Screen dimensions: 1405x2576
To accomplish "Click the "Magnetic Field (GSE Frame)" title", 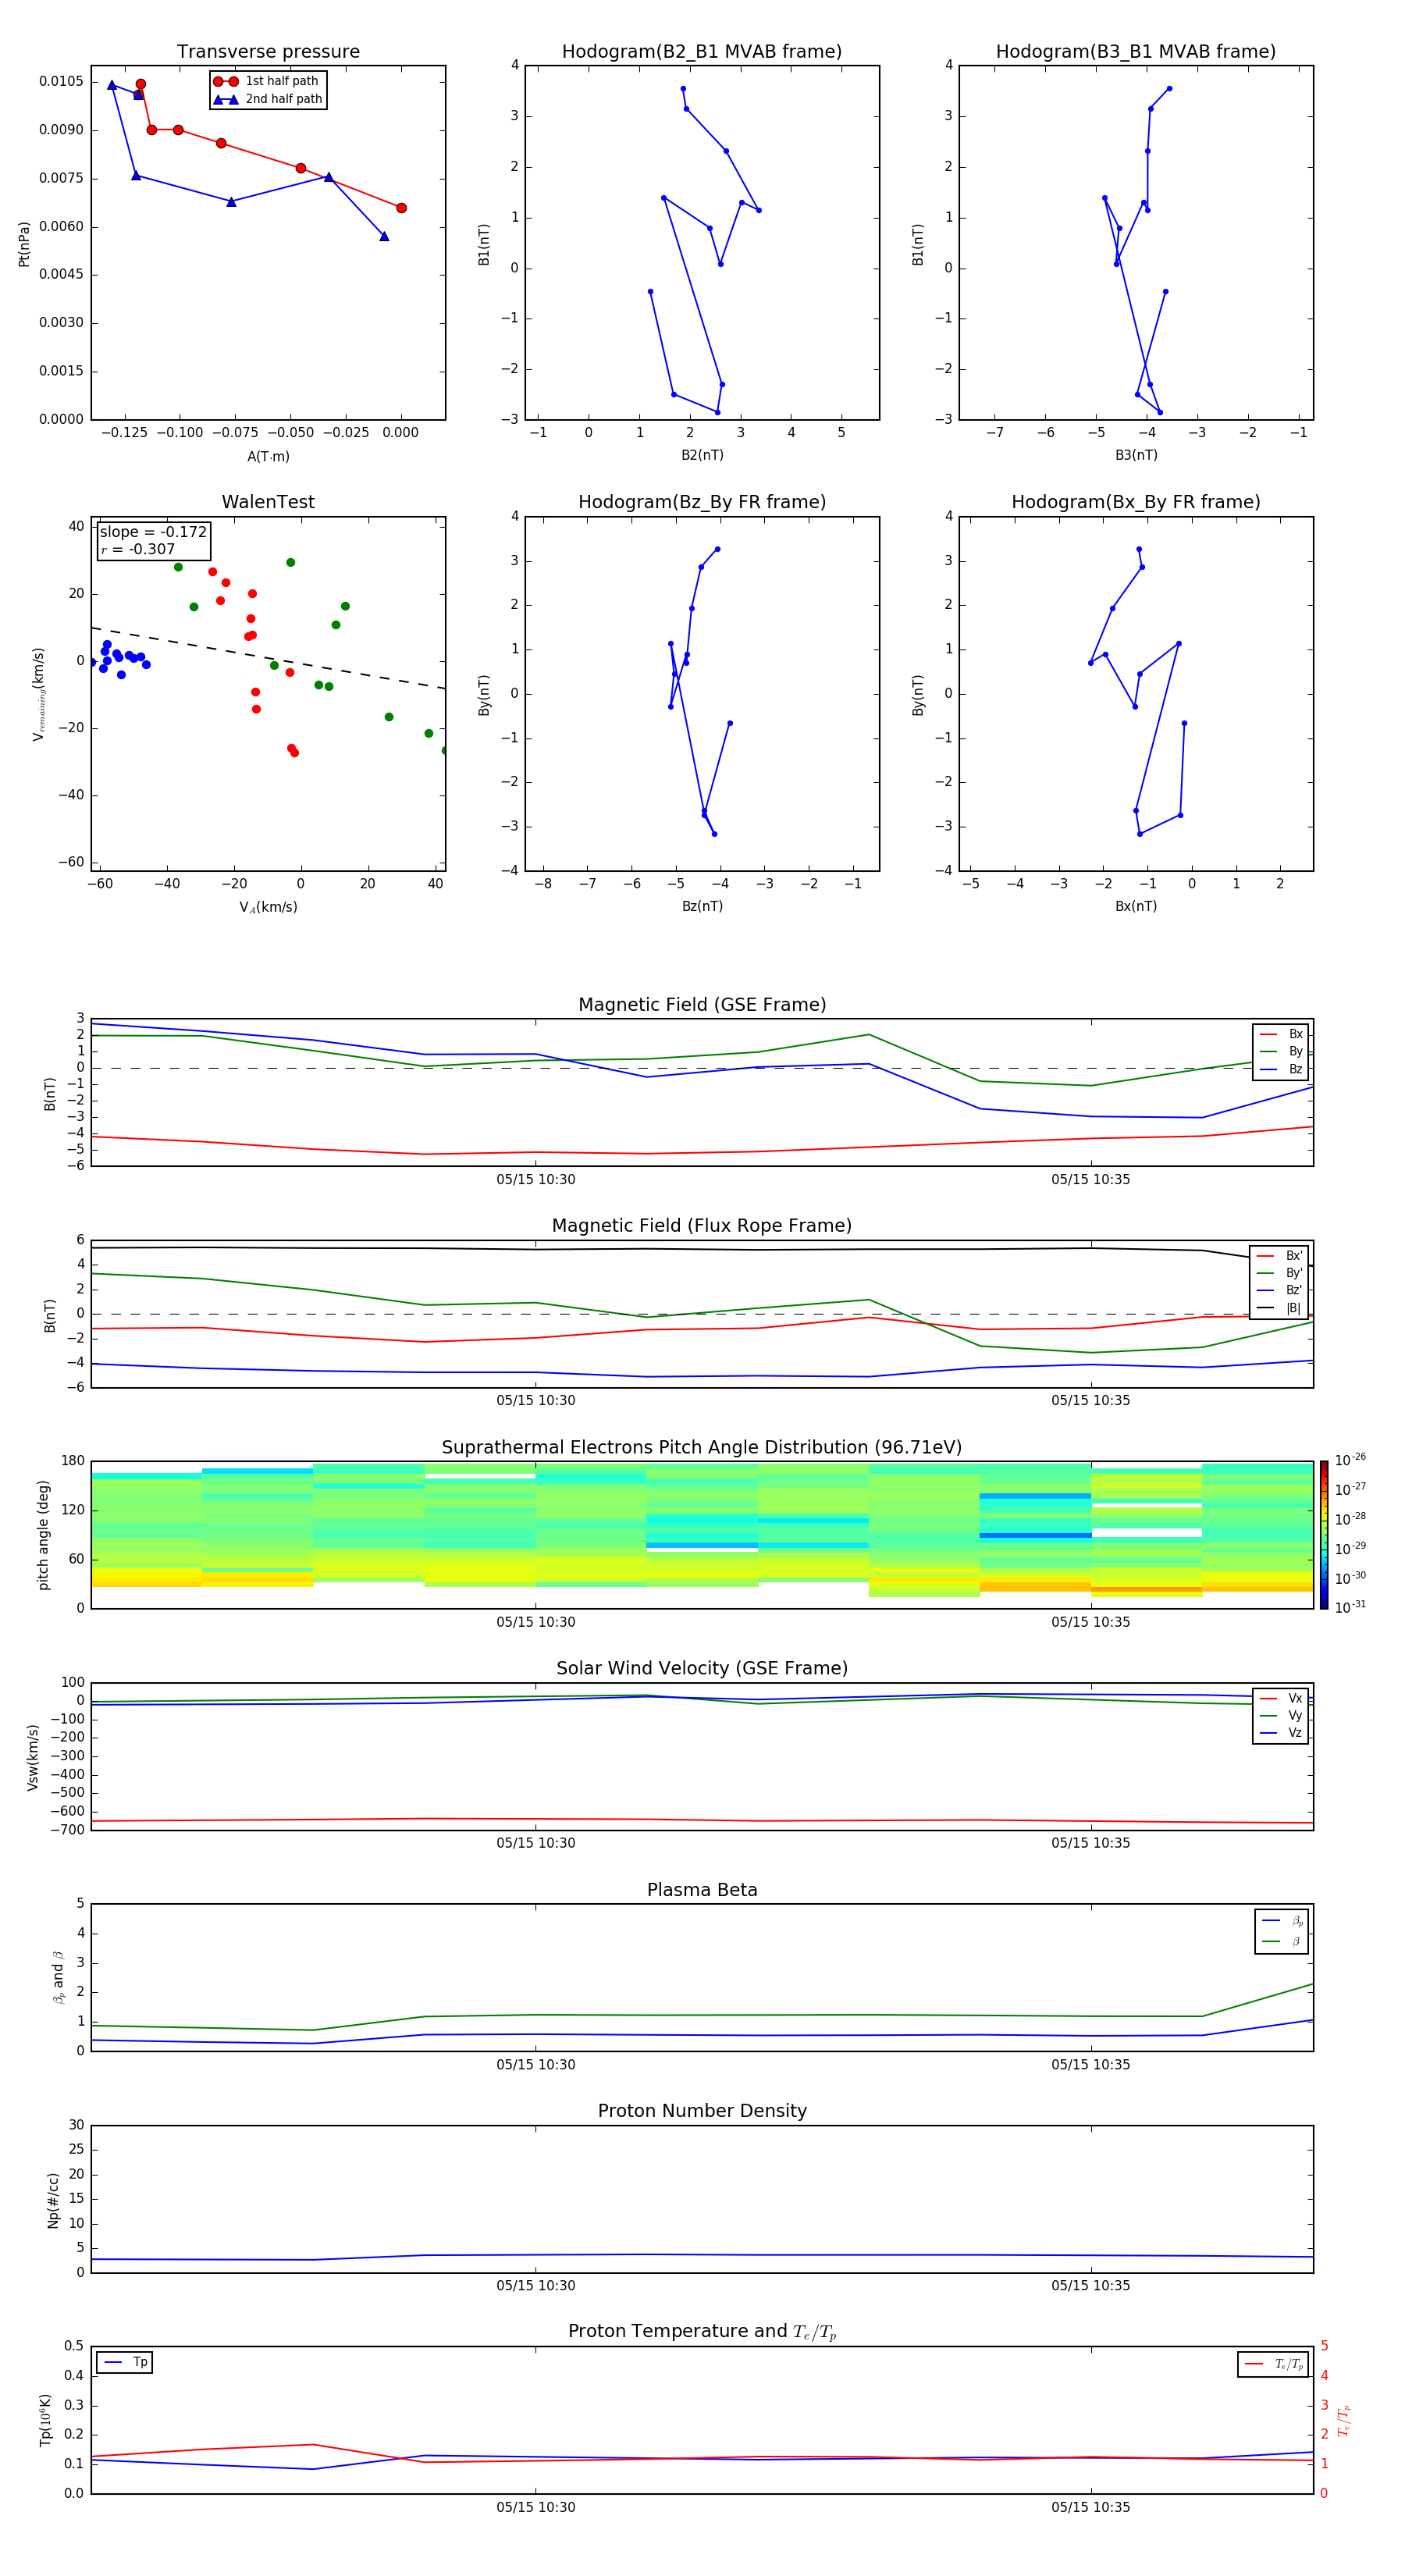I will 702,1005.
